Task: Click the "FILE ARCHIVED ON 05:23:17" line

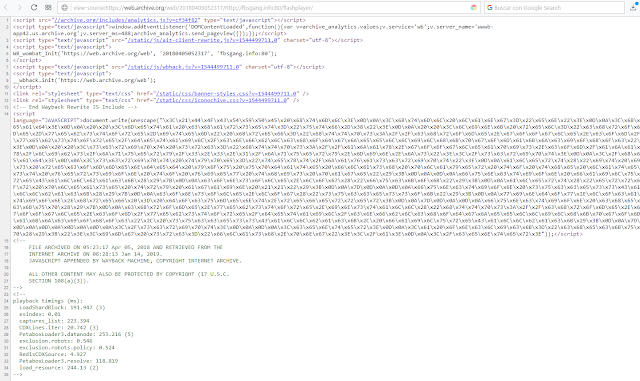Action: 126,247
